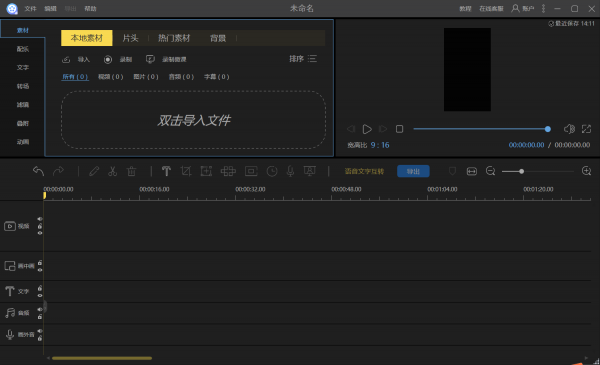Select the pencil edit tool
The width and height of the screenshot is (600, 365).
point(94,171)
